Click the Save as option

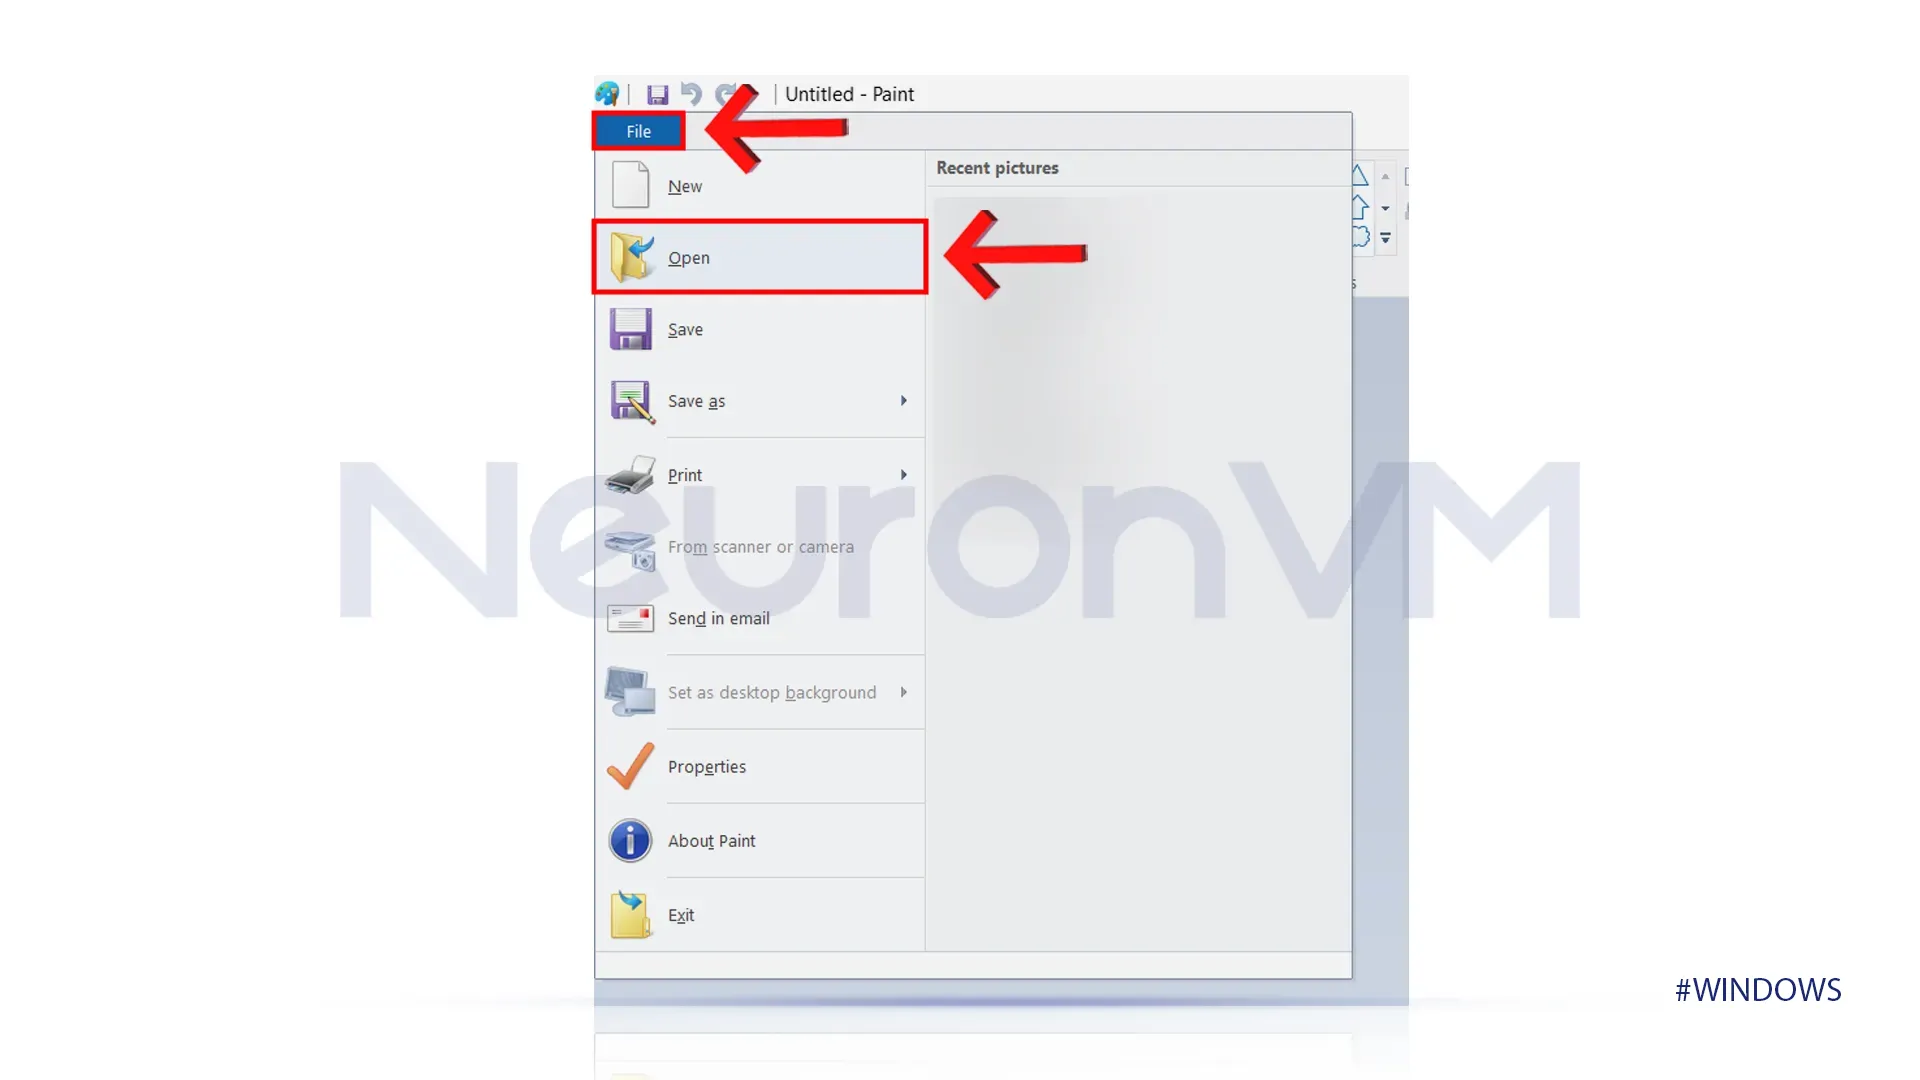[696, 400]
